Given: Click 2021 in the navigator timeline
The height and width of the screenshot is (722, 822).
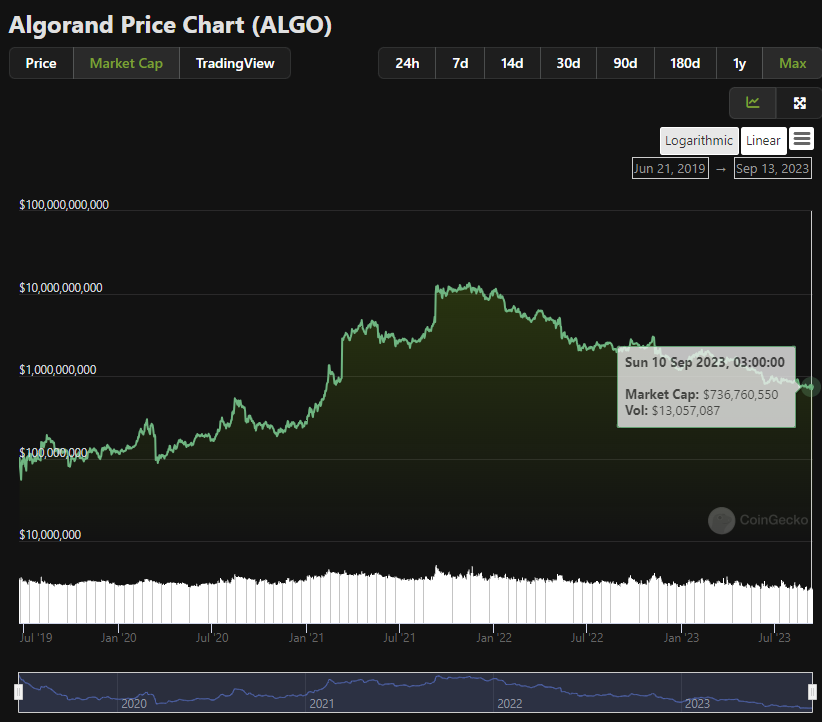Looking at the screenshot, I should coord(322,704).
